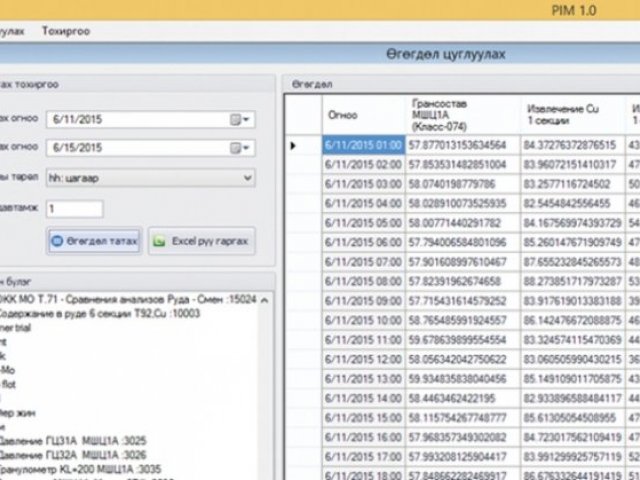Viewport: 640px width, 480px height.
Task: Select cell value 84.37276372876515
Action: pos(573,145)
